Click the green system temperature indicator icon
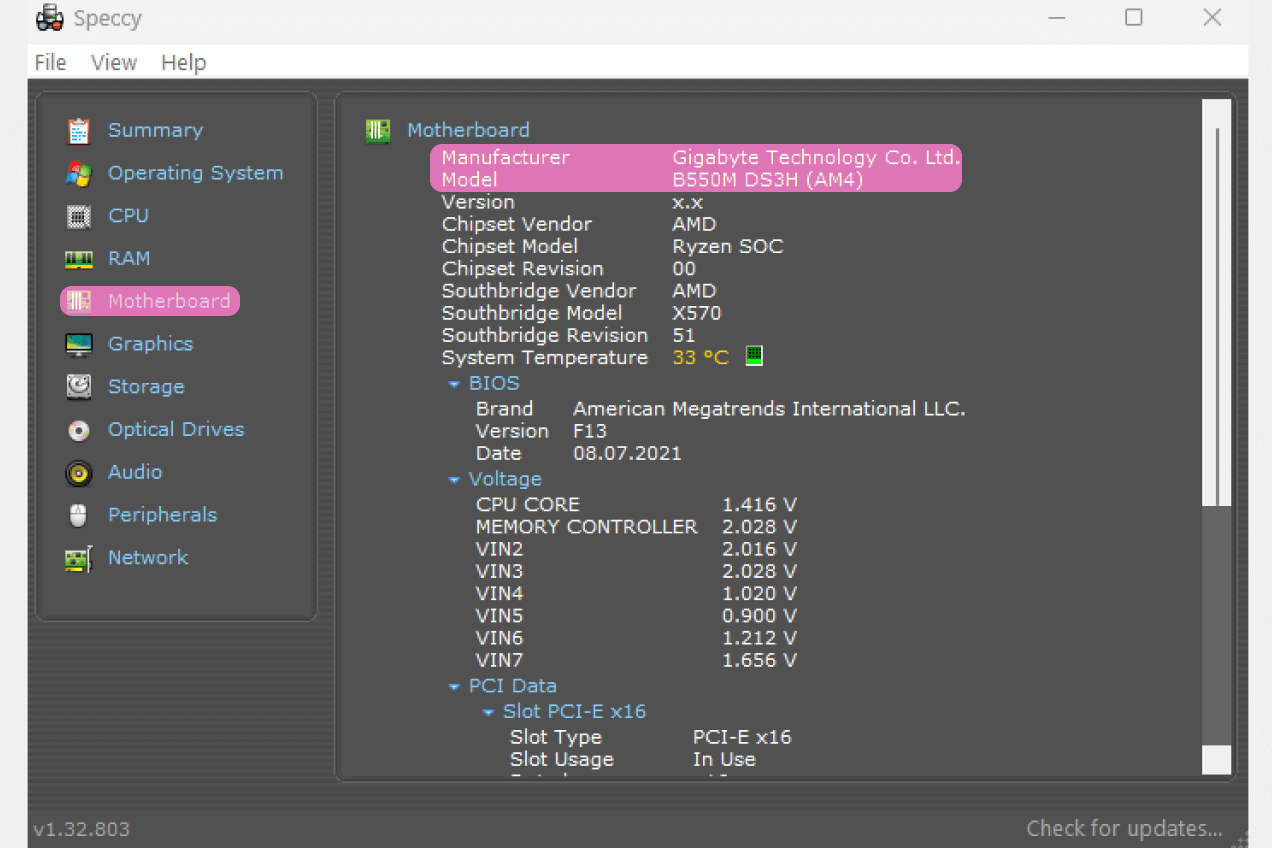 (x=754, y=357)
